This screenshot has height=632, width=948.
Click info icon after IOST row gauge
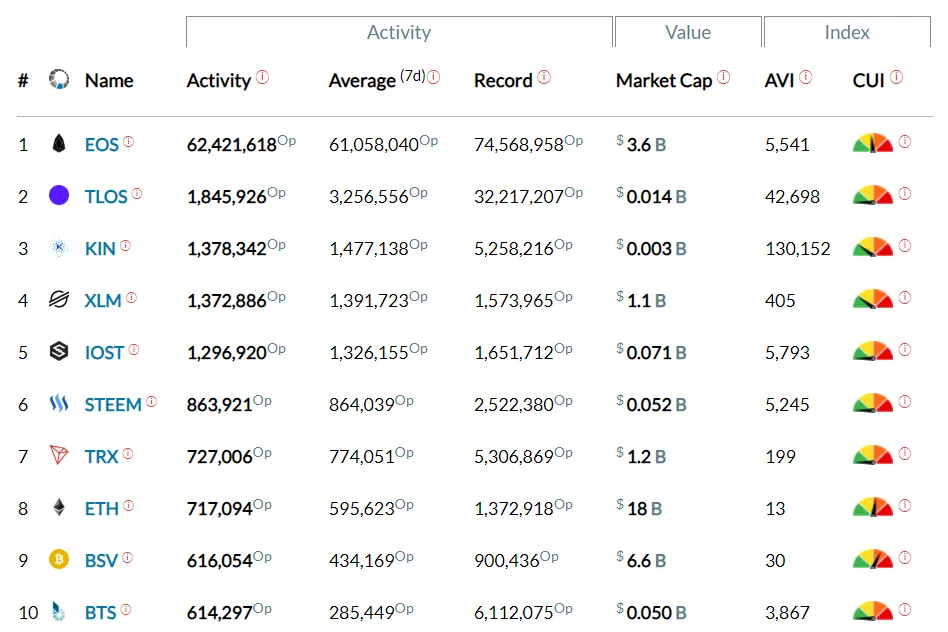coord(905,350)
